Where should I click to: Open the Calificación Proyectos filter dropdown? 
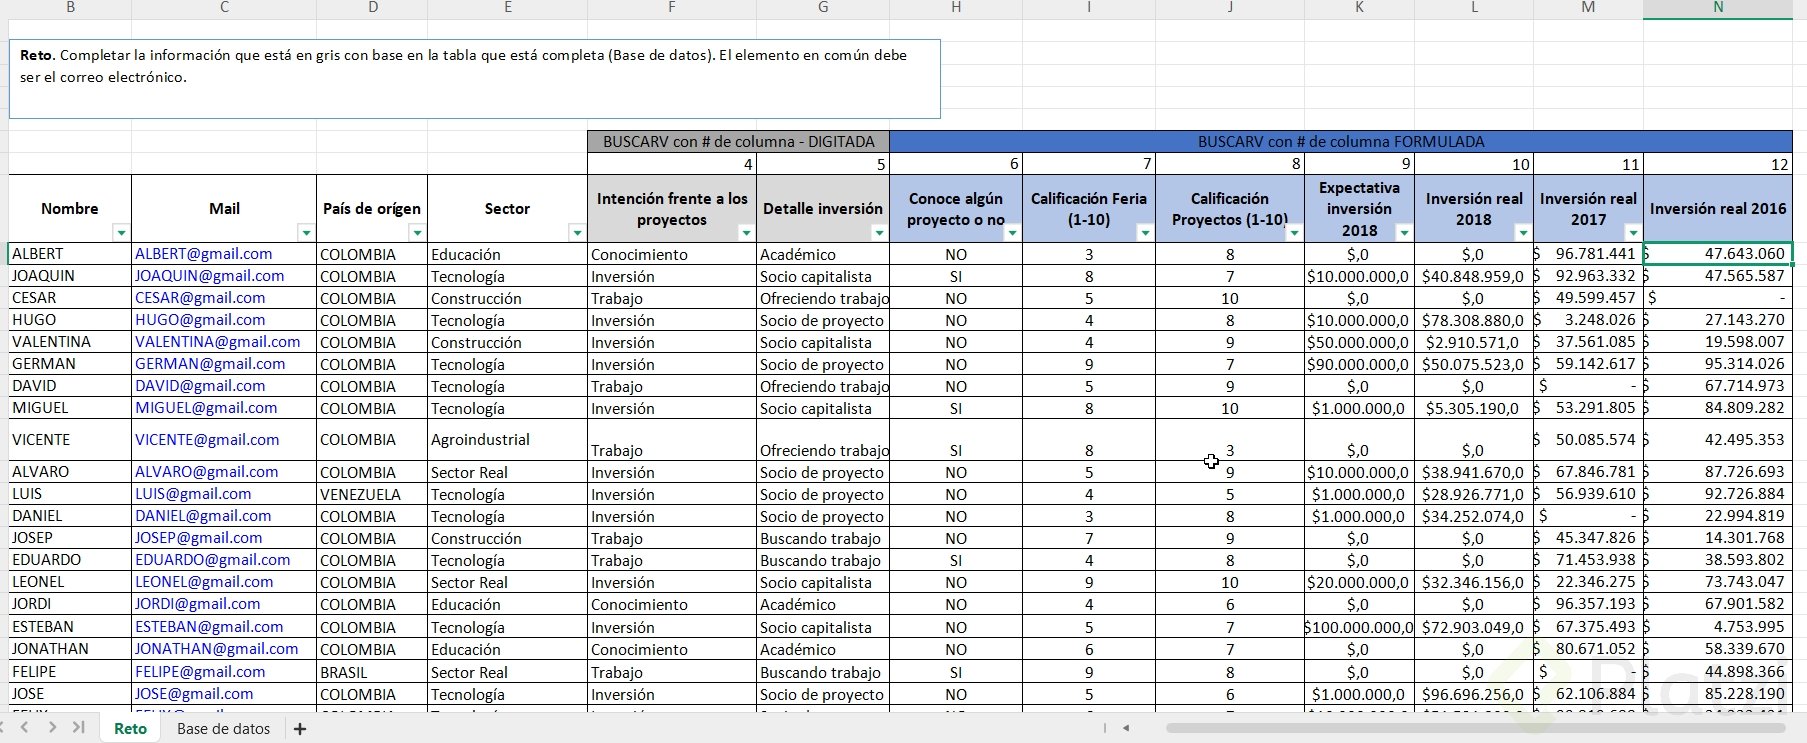[x=1294, y=232]
